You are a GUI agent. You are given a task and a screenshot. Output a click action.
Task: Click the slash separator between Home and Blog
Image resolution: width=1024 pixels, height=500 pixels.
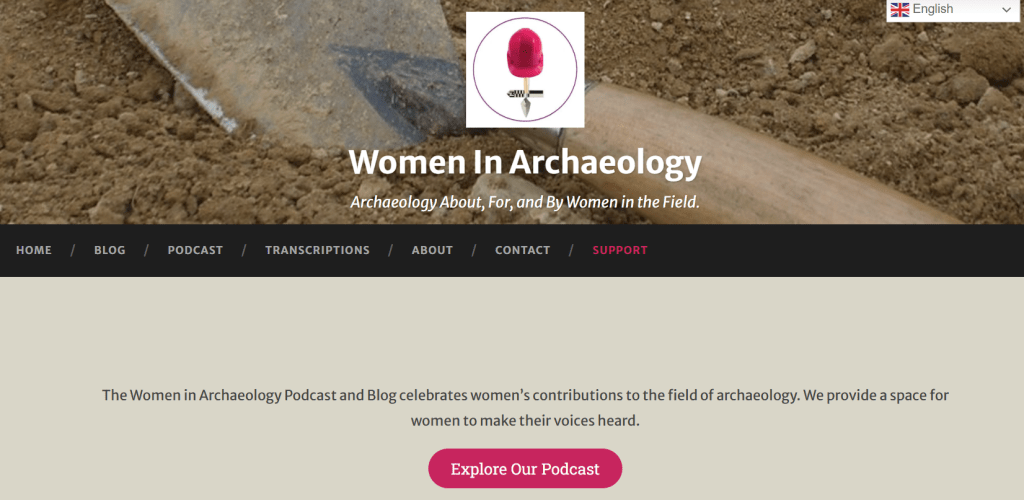coord(73,250)
